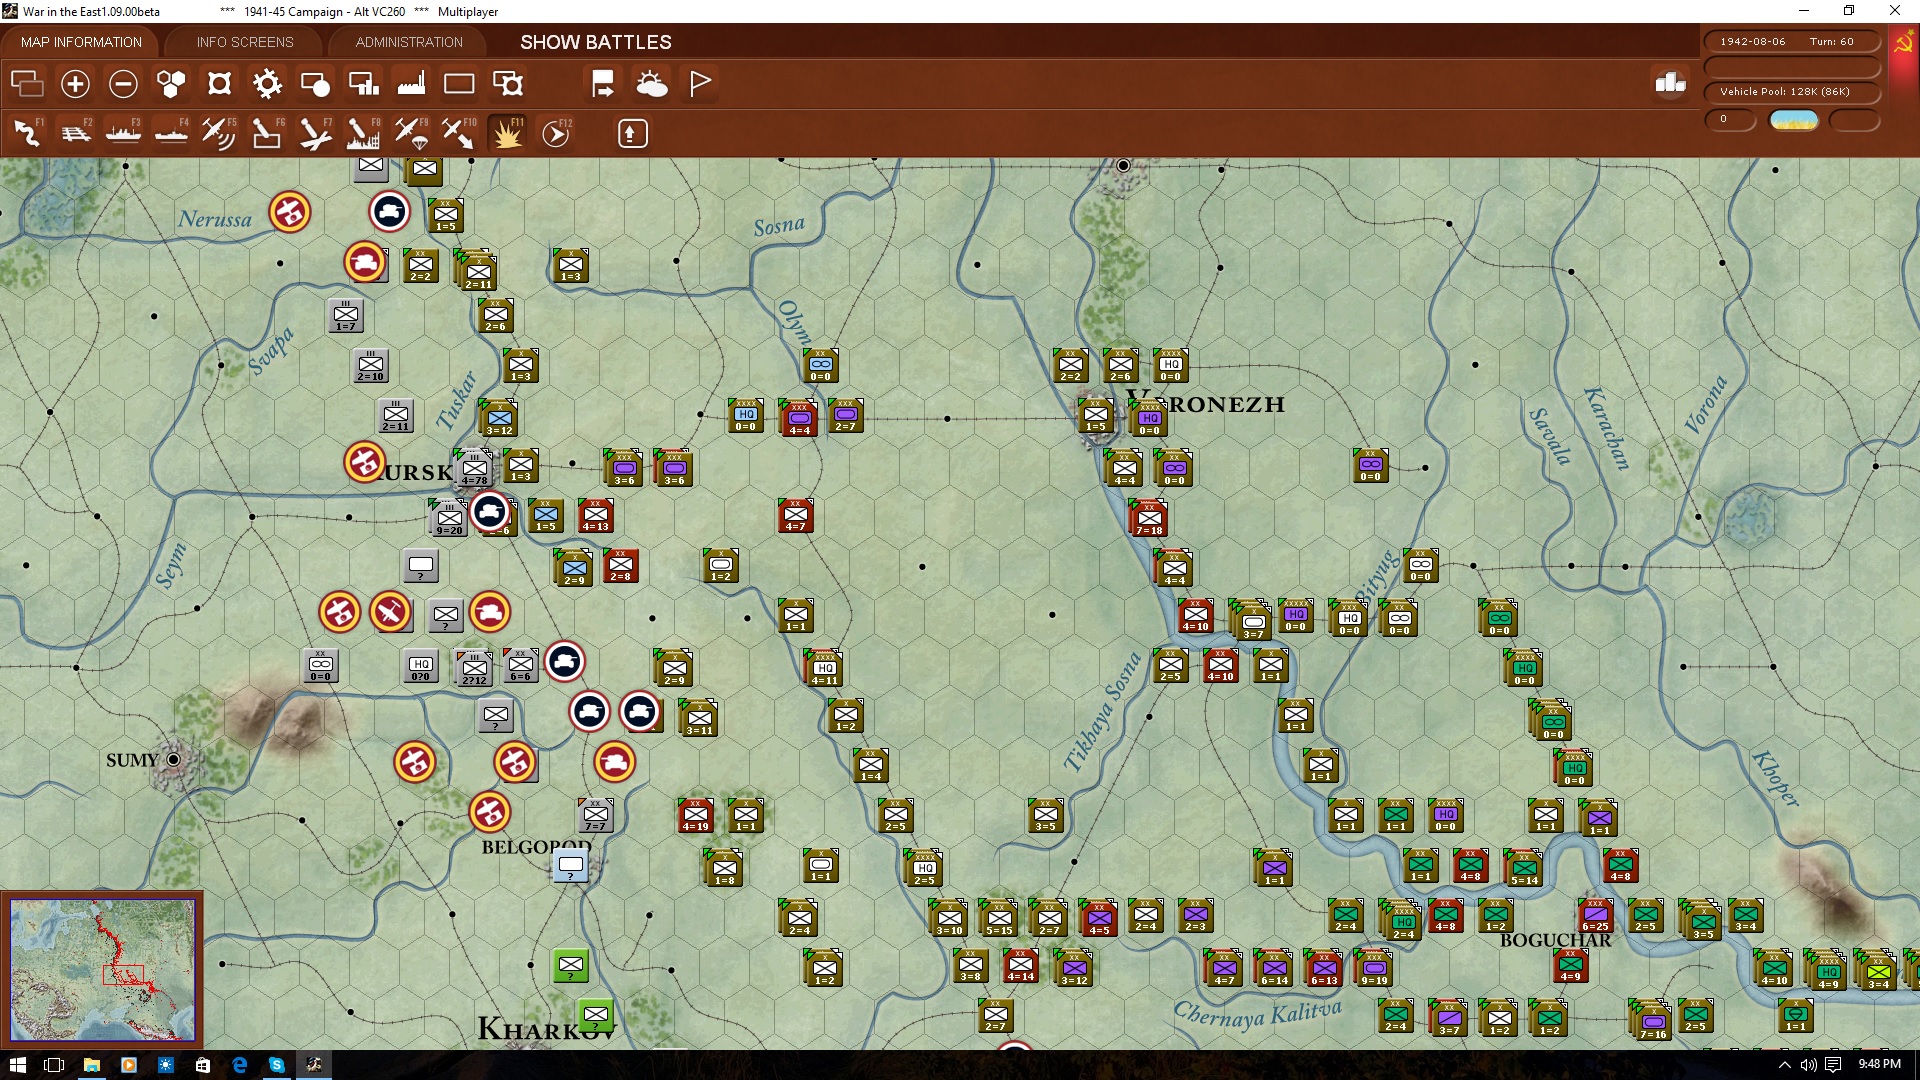
Task: Open the Windows Start menu
Action: (x=17, y=1065)
